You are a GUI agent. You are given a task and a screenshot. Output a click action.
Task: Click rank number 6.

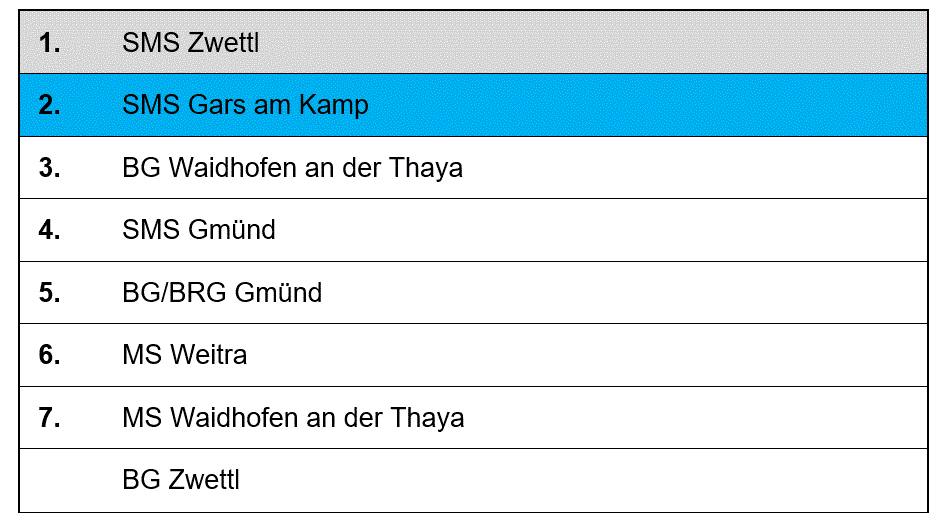tap(49, 355)
